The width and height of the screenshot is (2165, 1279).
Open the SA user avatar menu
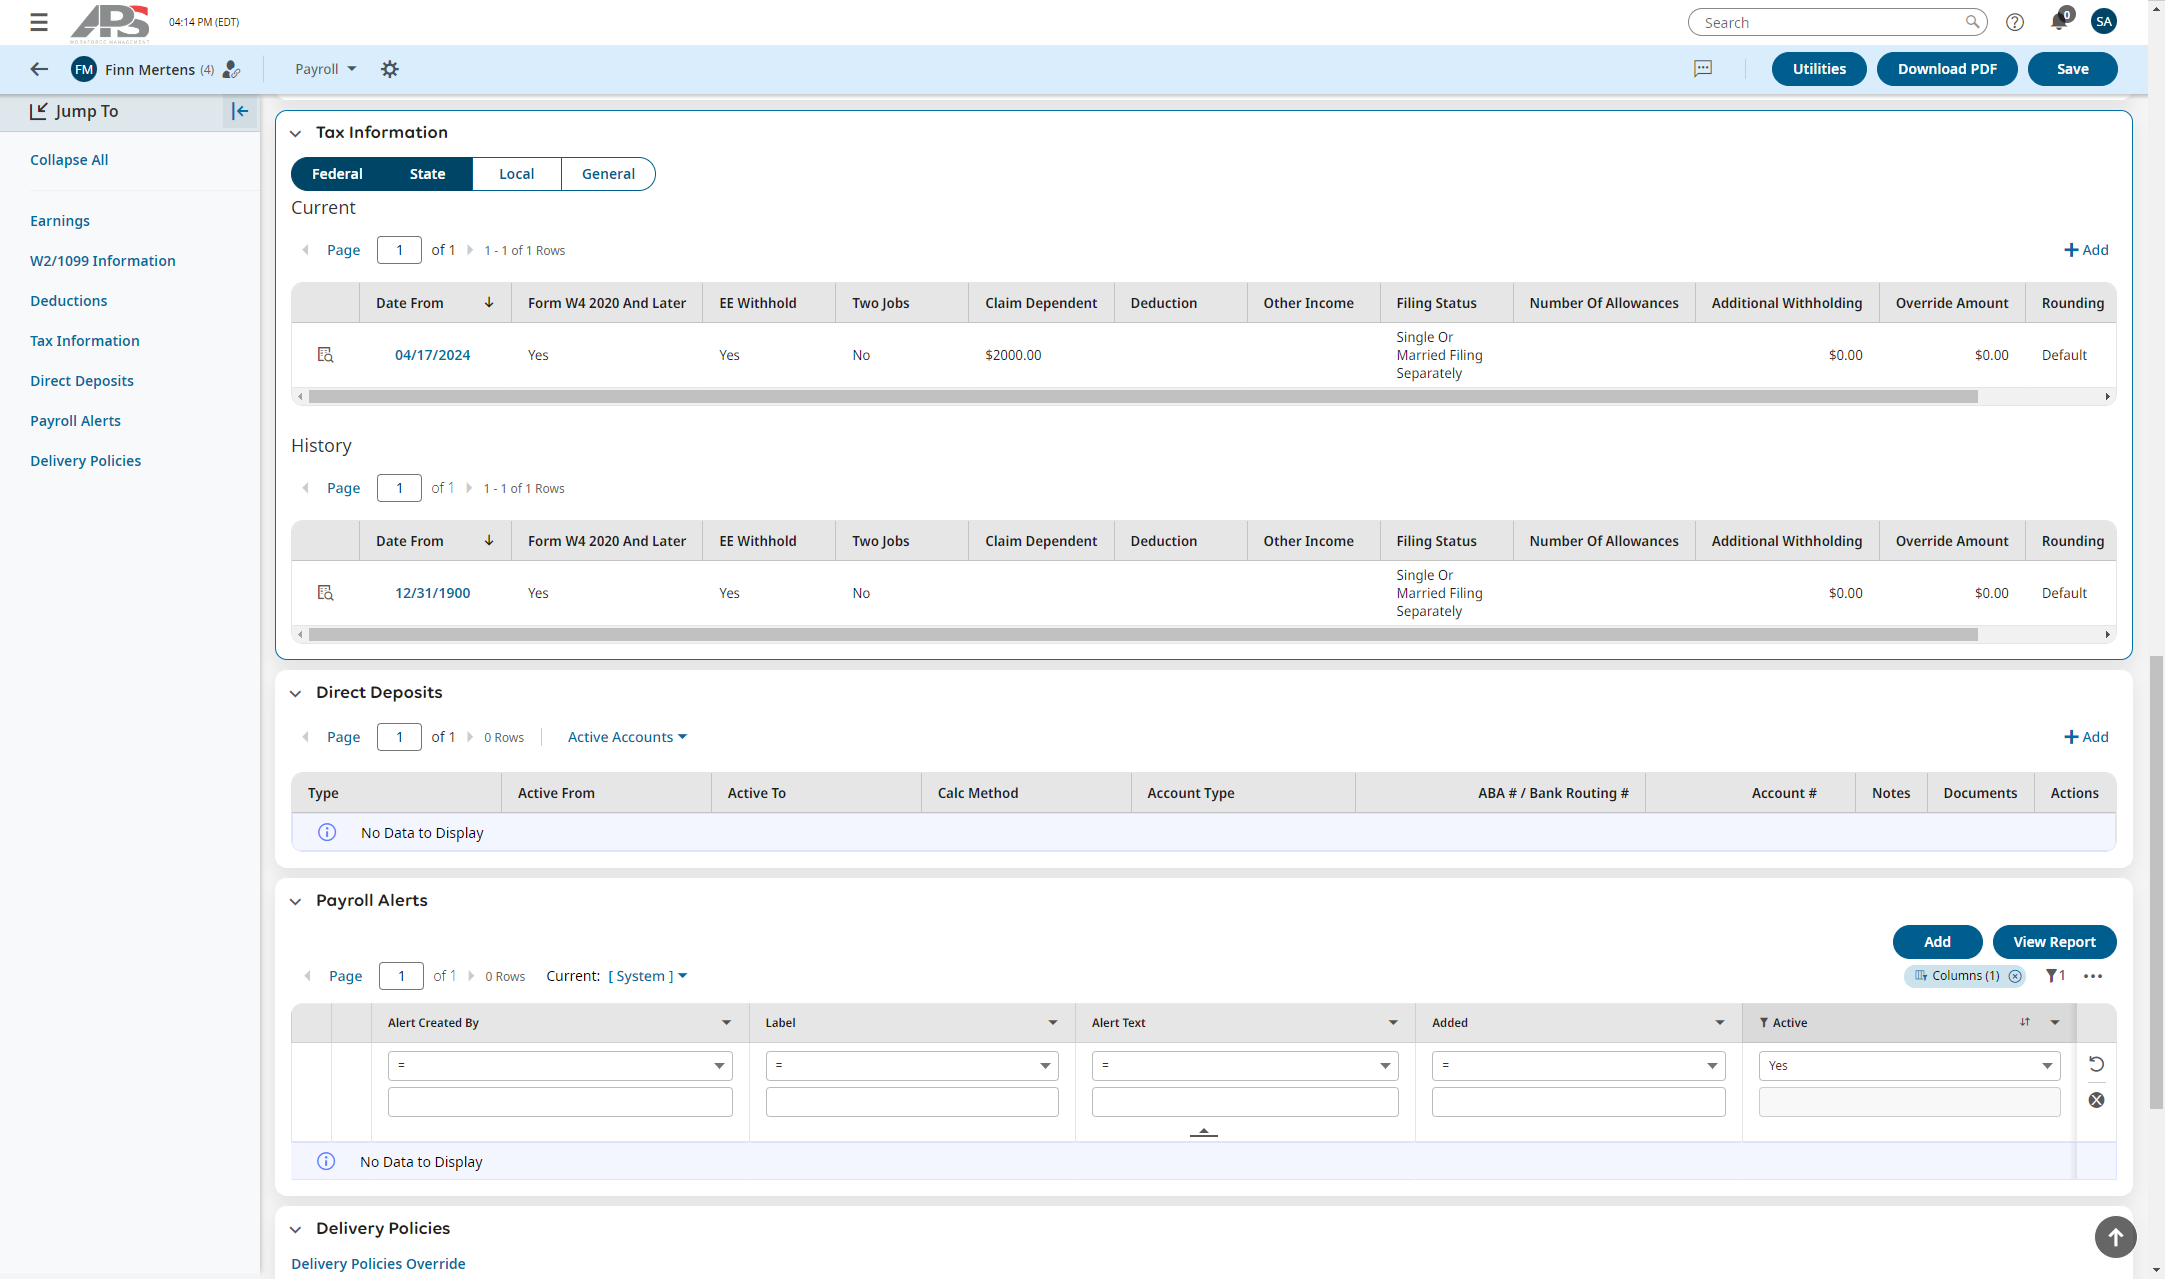(x=2104, y=21)
